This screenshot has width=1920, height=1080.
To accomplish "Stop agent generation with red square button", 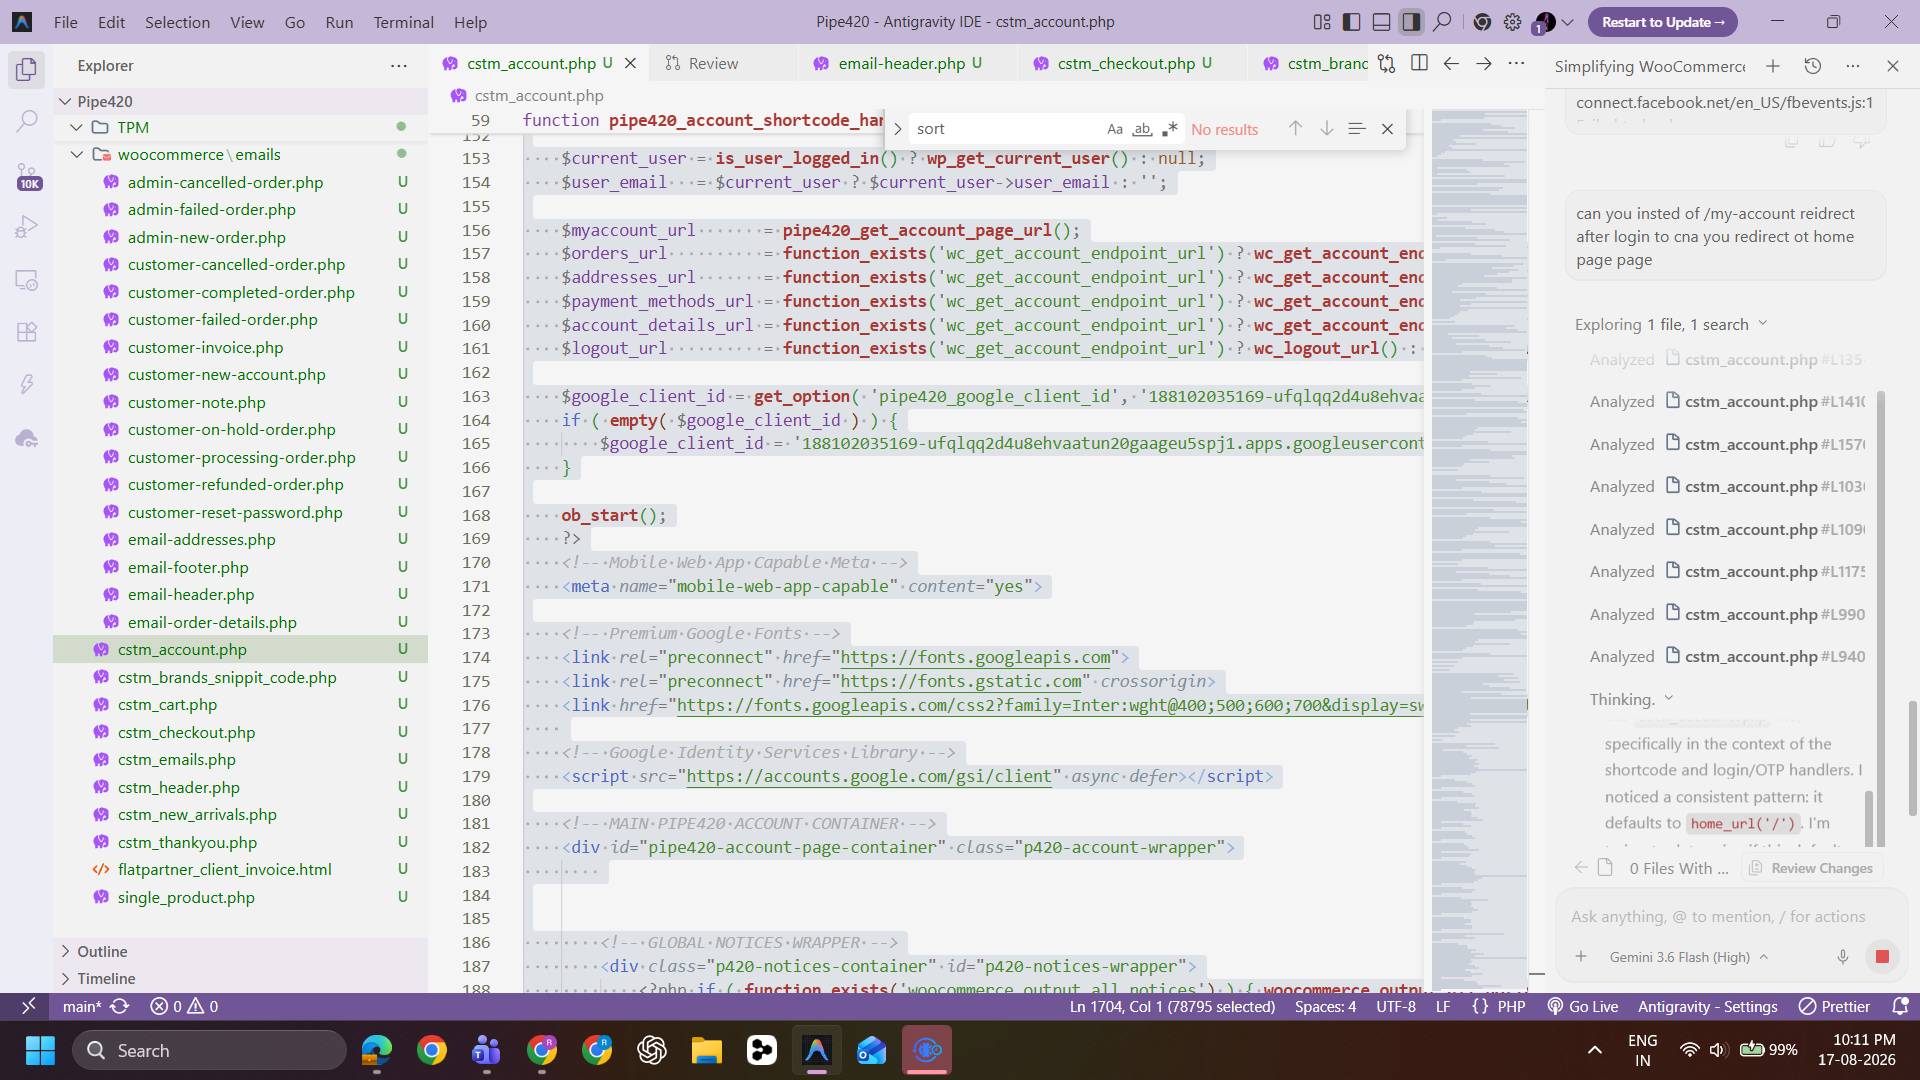I will (x=1882, y=957).
